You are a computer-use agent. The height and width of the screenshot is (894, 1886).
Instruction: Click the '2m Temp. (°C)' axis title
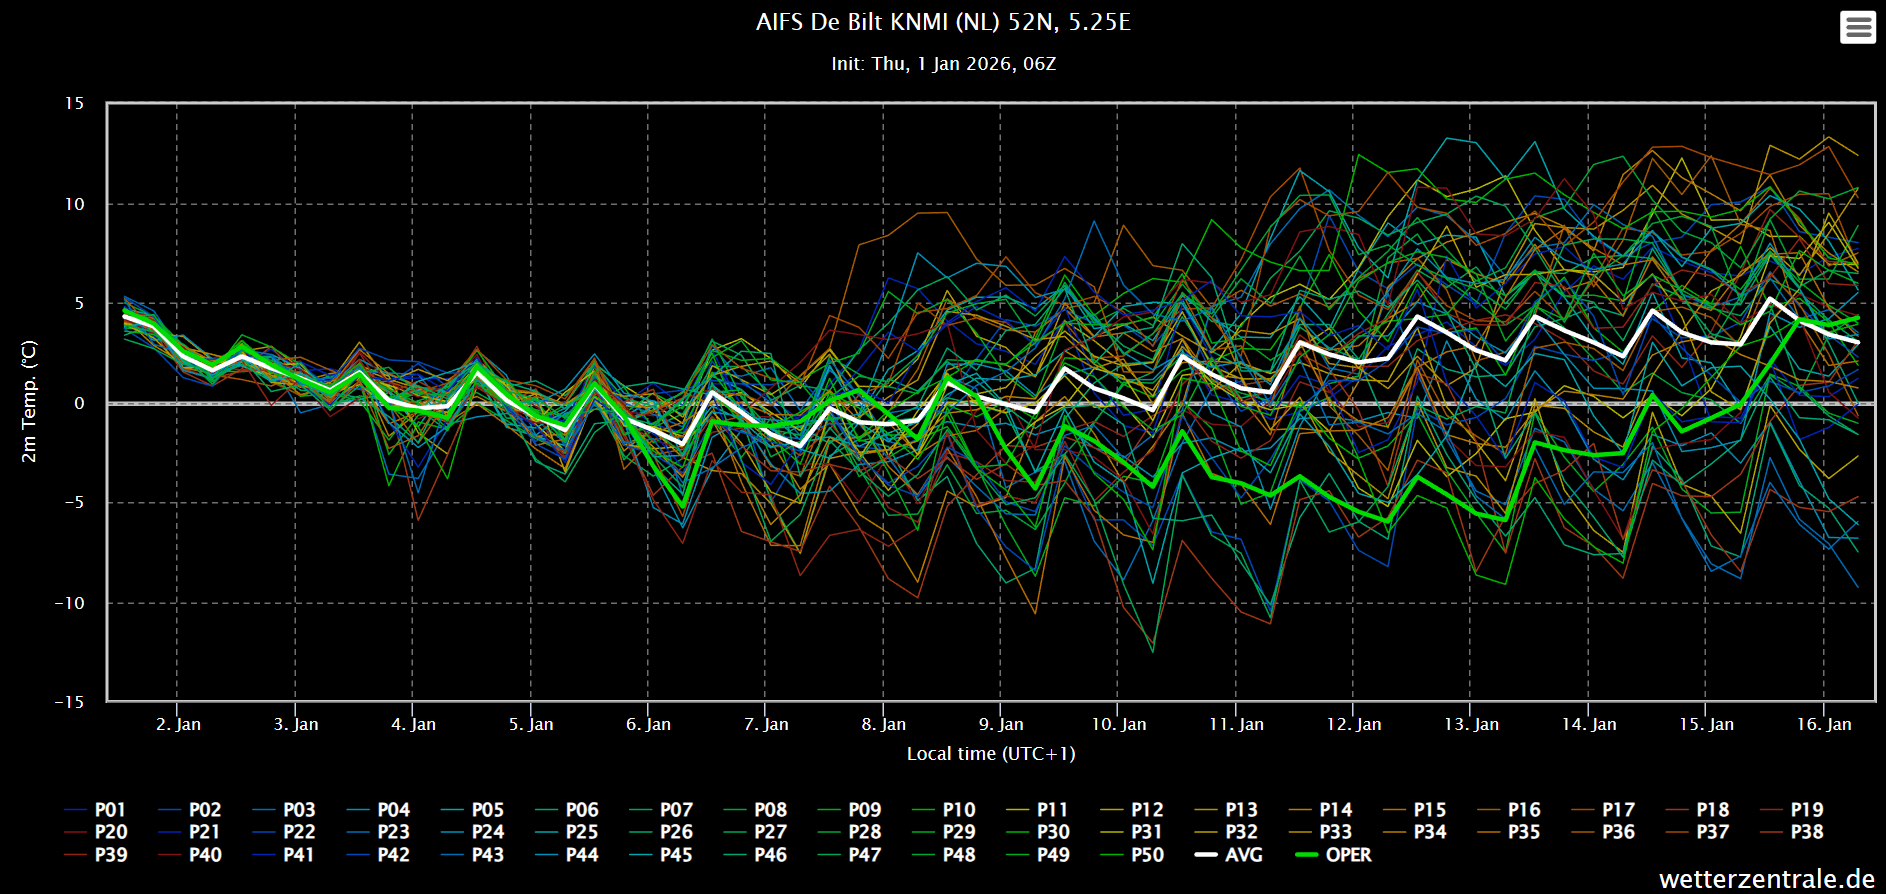tap(29, 401)
